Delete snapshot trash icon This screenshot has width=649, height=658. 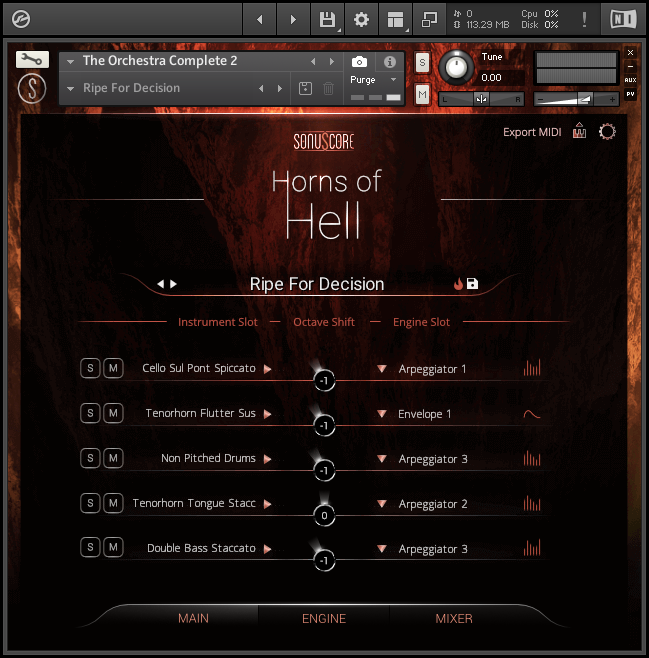pos(328,89)
